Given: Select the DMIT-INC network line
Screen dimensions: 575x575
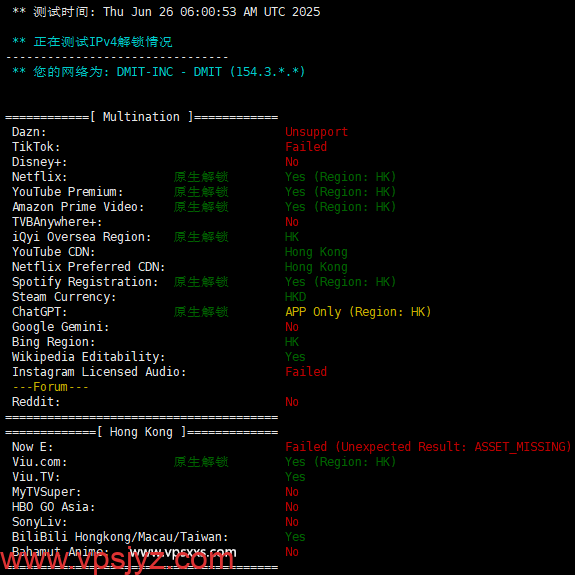Looking at the screenshot, I should point(158,72).
